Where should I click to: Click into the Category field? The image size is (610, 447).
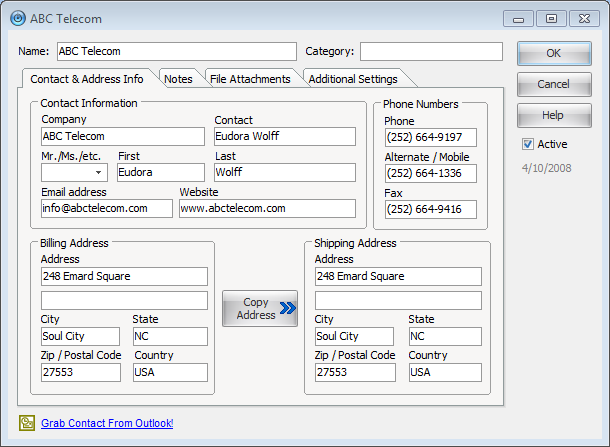431,51
